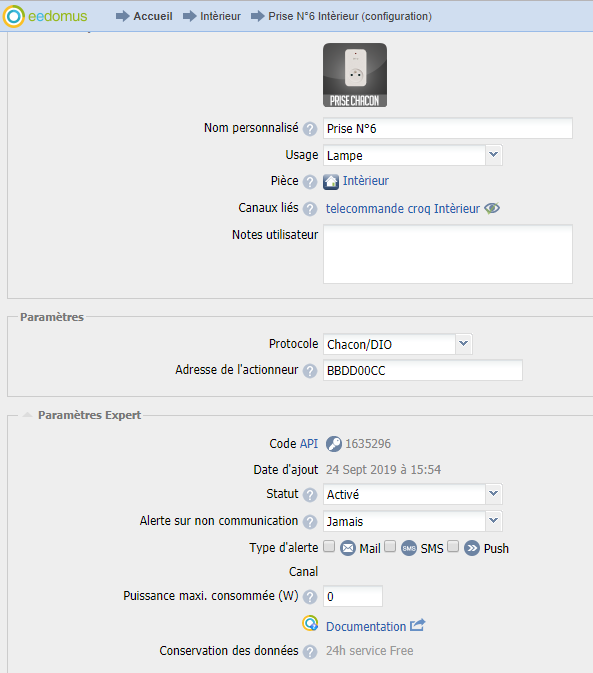Navigate to Intèrieur breadcrumb item
The height and width of the screenshot is (673, 593).
[220, 16]
